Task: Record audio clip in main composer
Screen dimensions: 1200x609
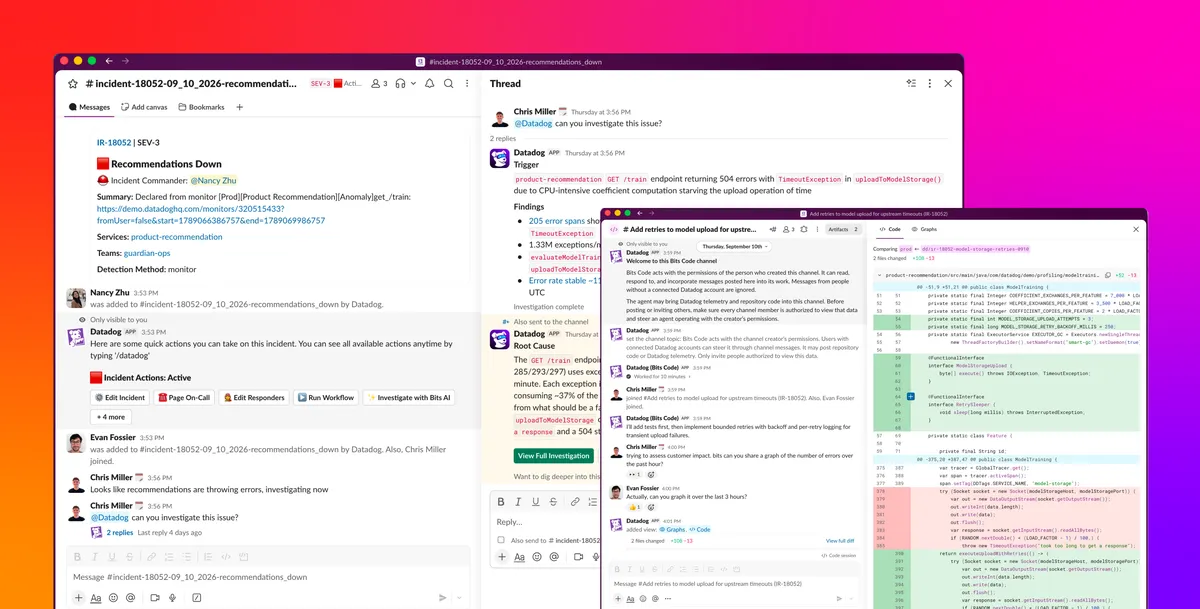Action: point(172,597)
